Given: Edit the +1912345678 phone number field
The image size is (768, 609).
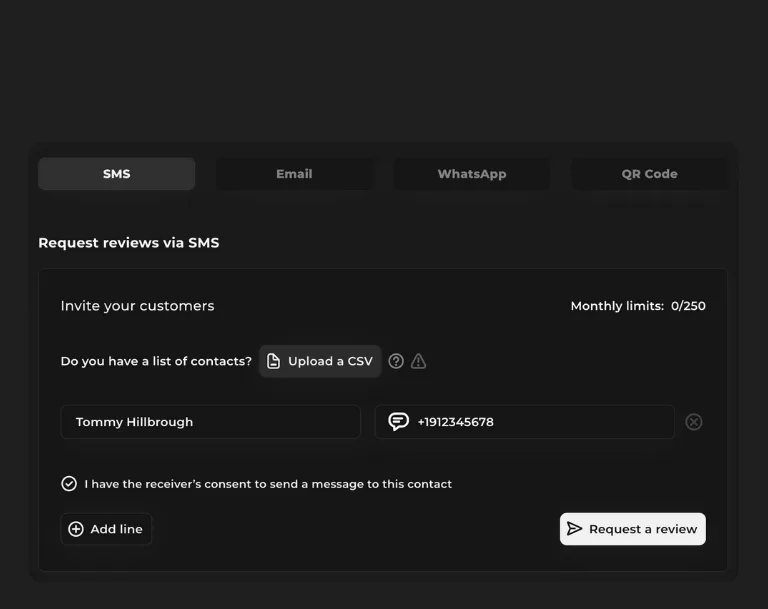Looking at the screenshot, I should coord(525,422).
